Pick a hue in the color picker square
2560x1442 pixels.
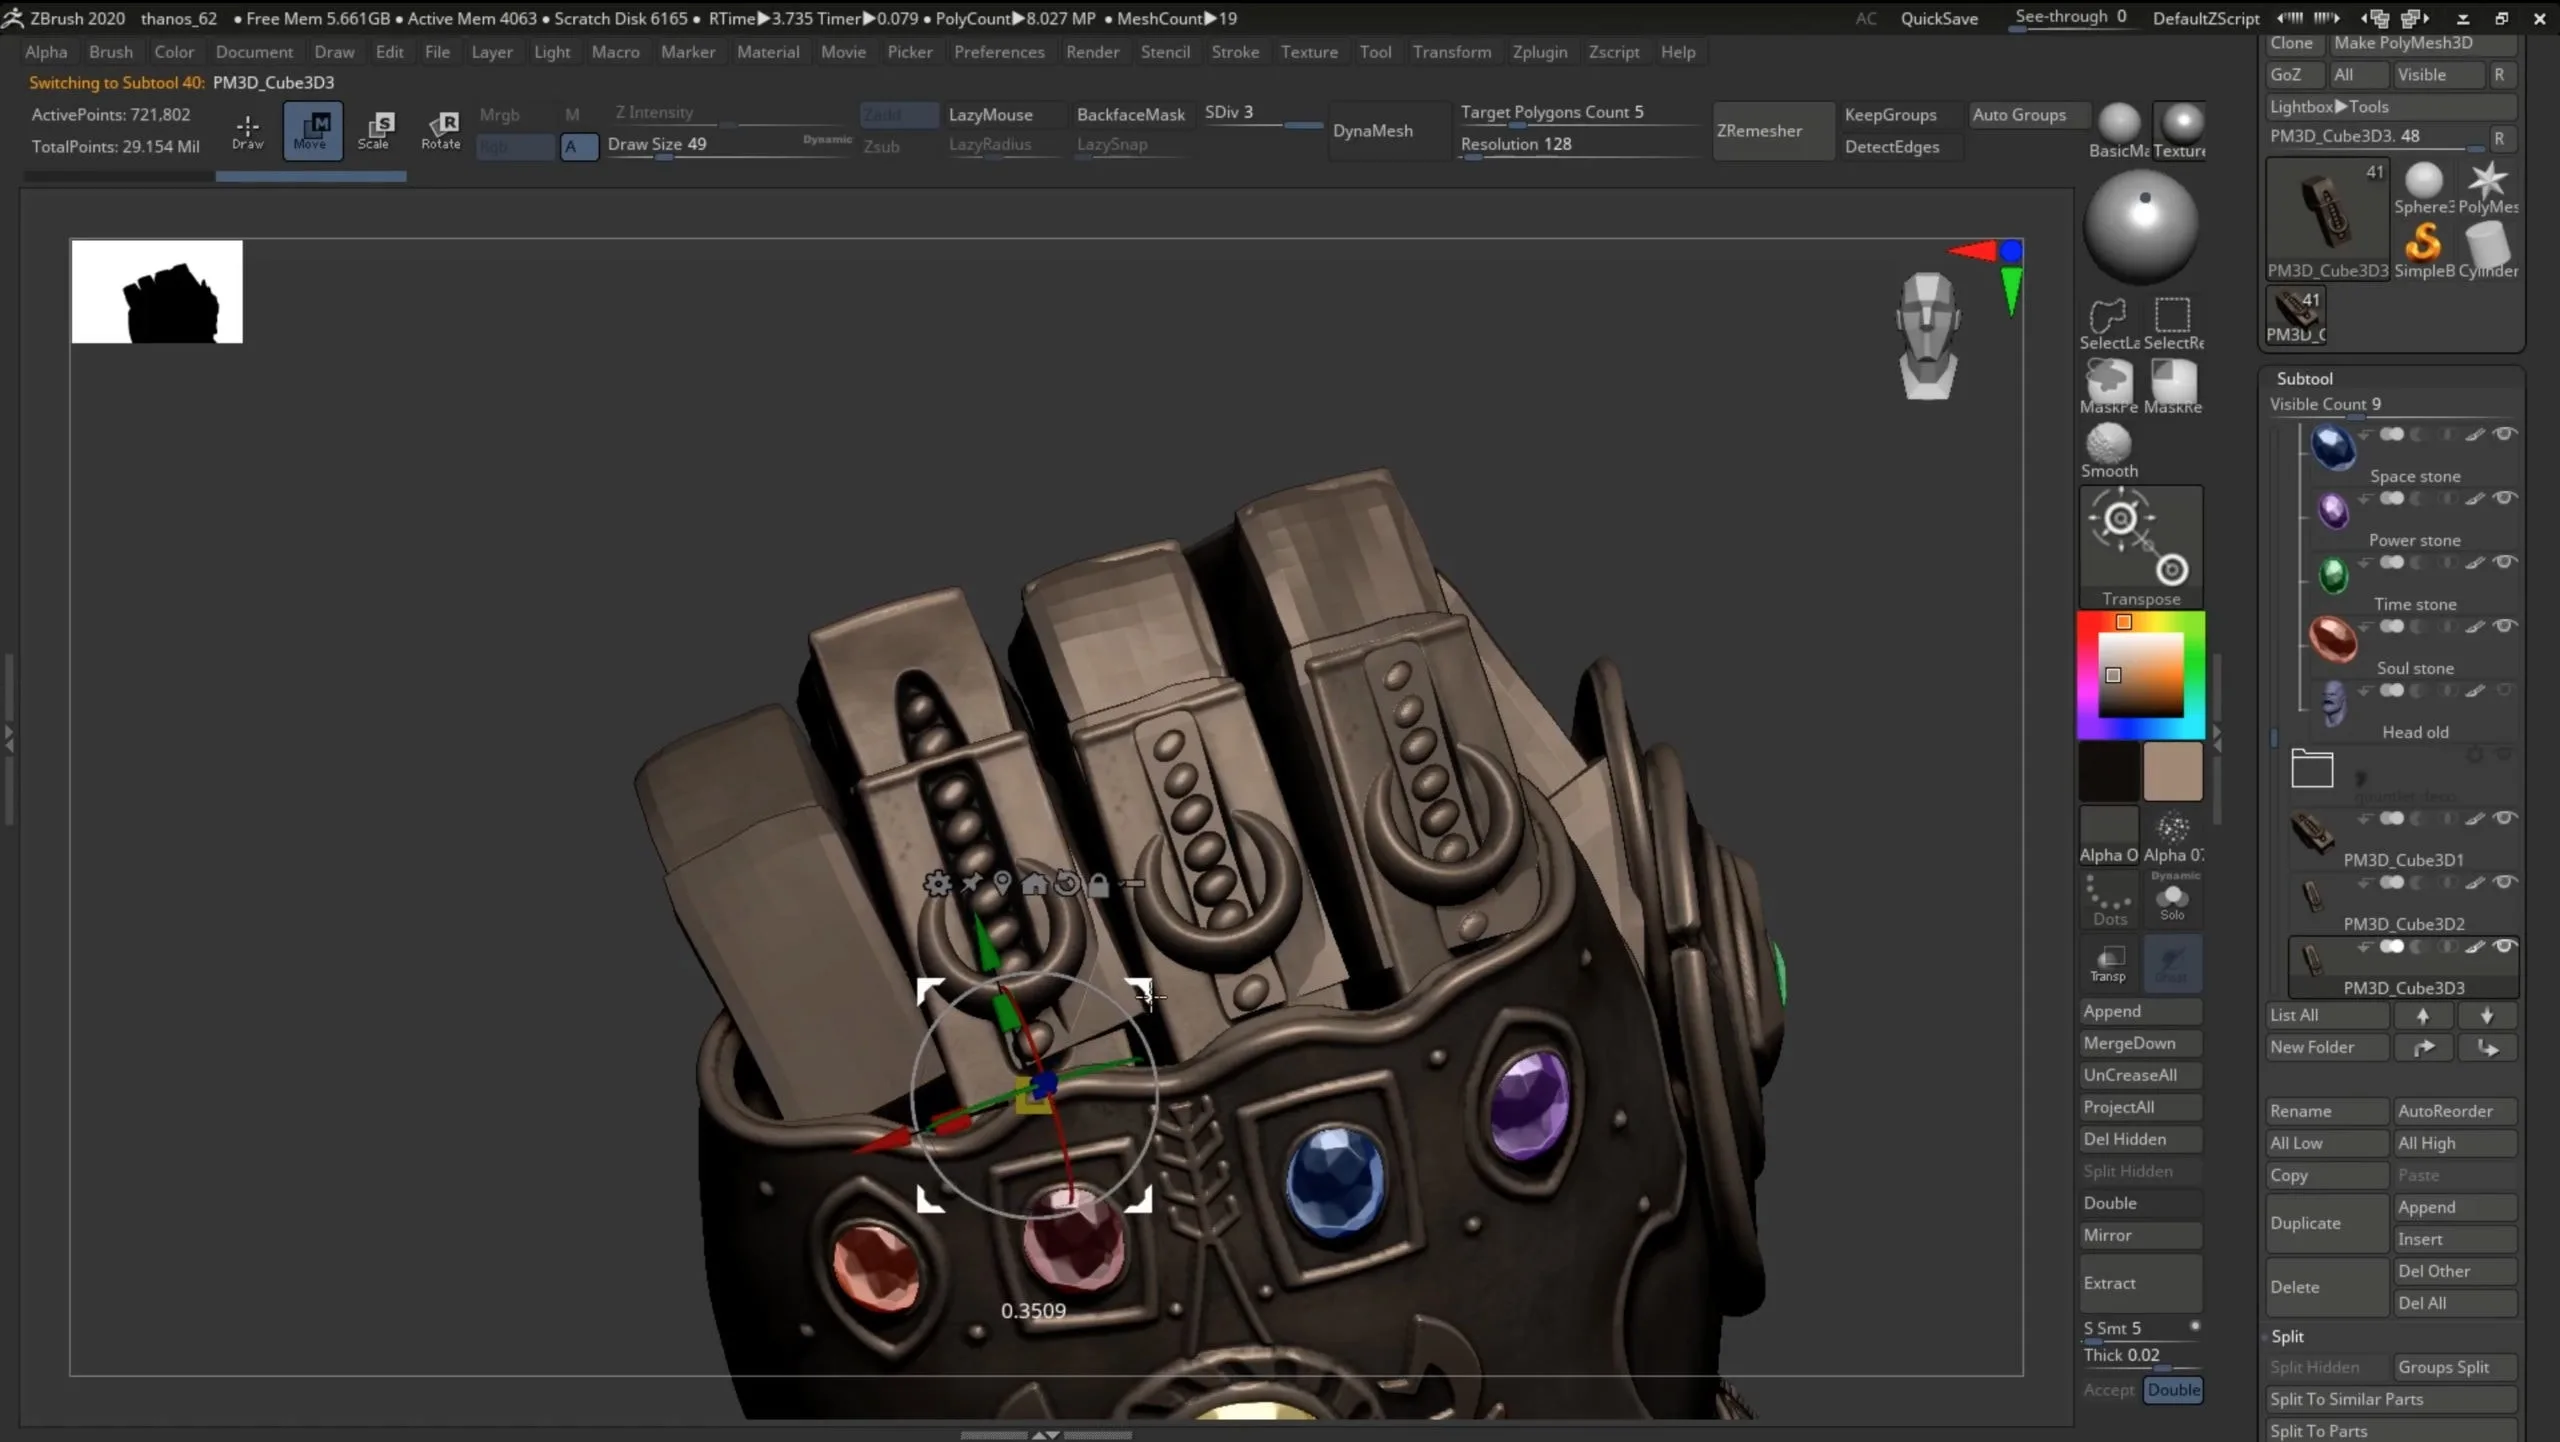coord(2141,676)
